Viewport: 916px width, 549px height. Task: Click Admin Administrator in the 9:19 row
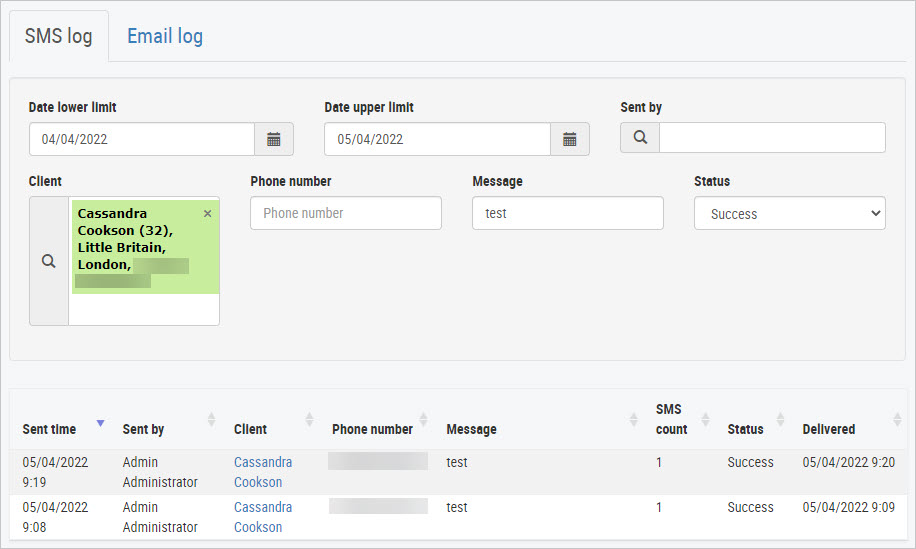point(160,472)
